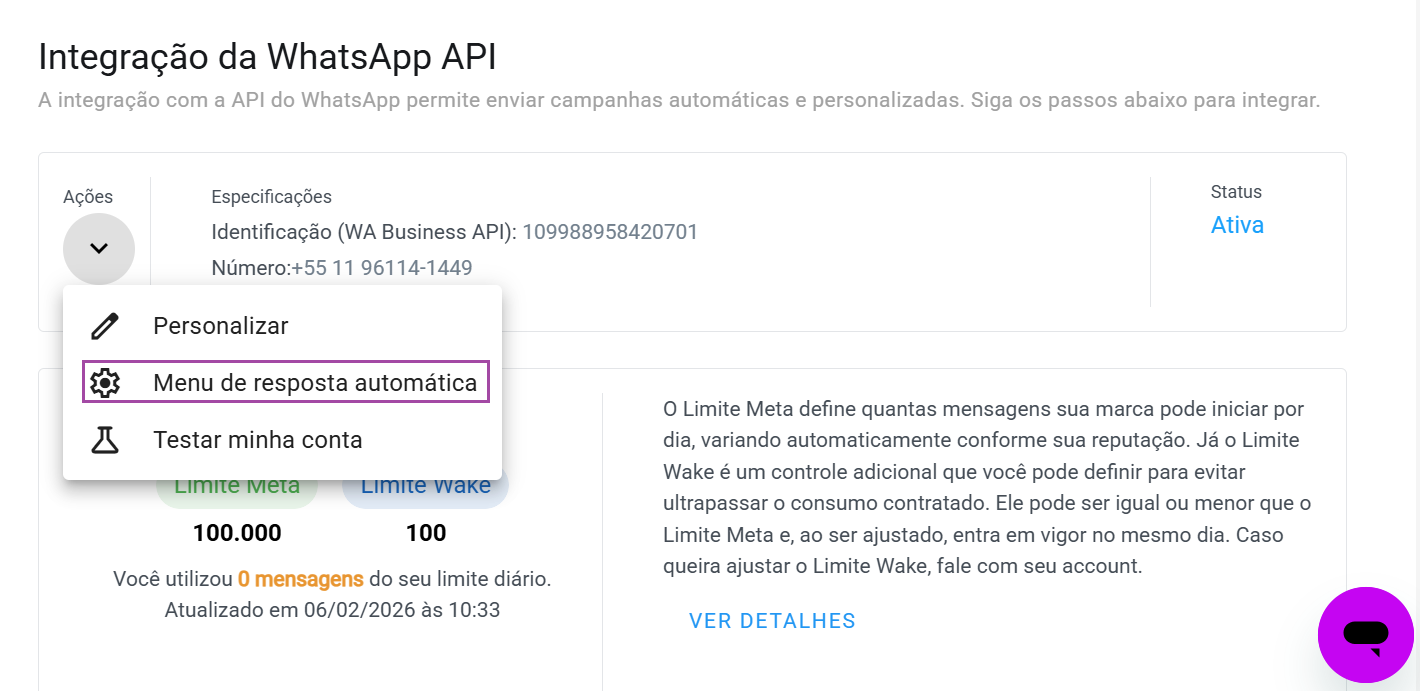This screenshot has width=1420, height=691.
Task: Choose Personalizar from the actions menu
Action: (220, 325)
